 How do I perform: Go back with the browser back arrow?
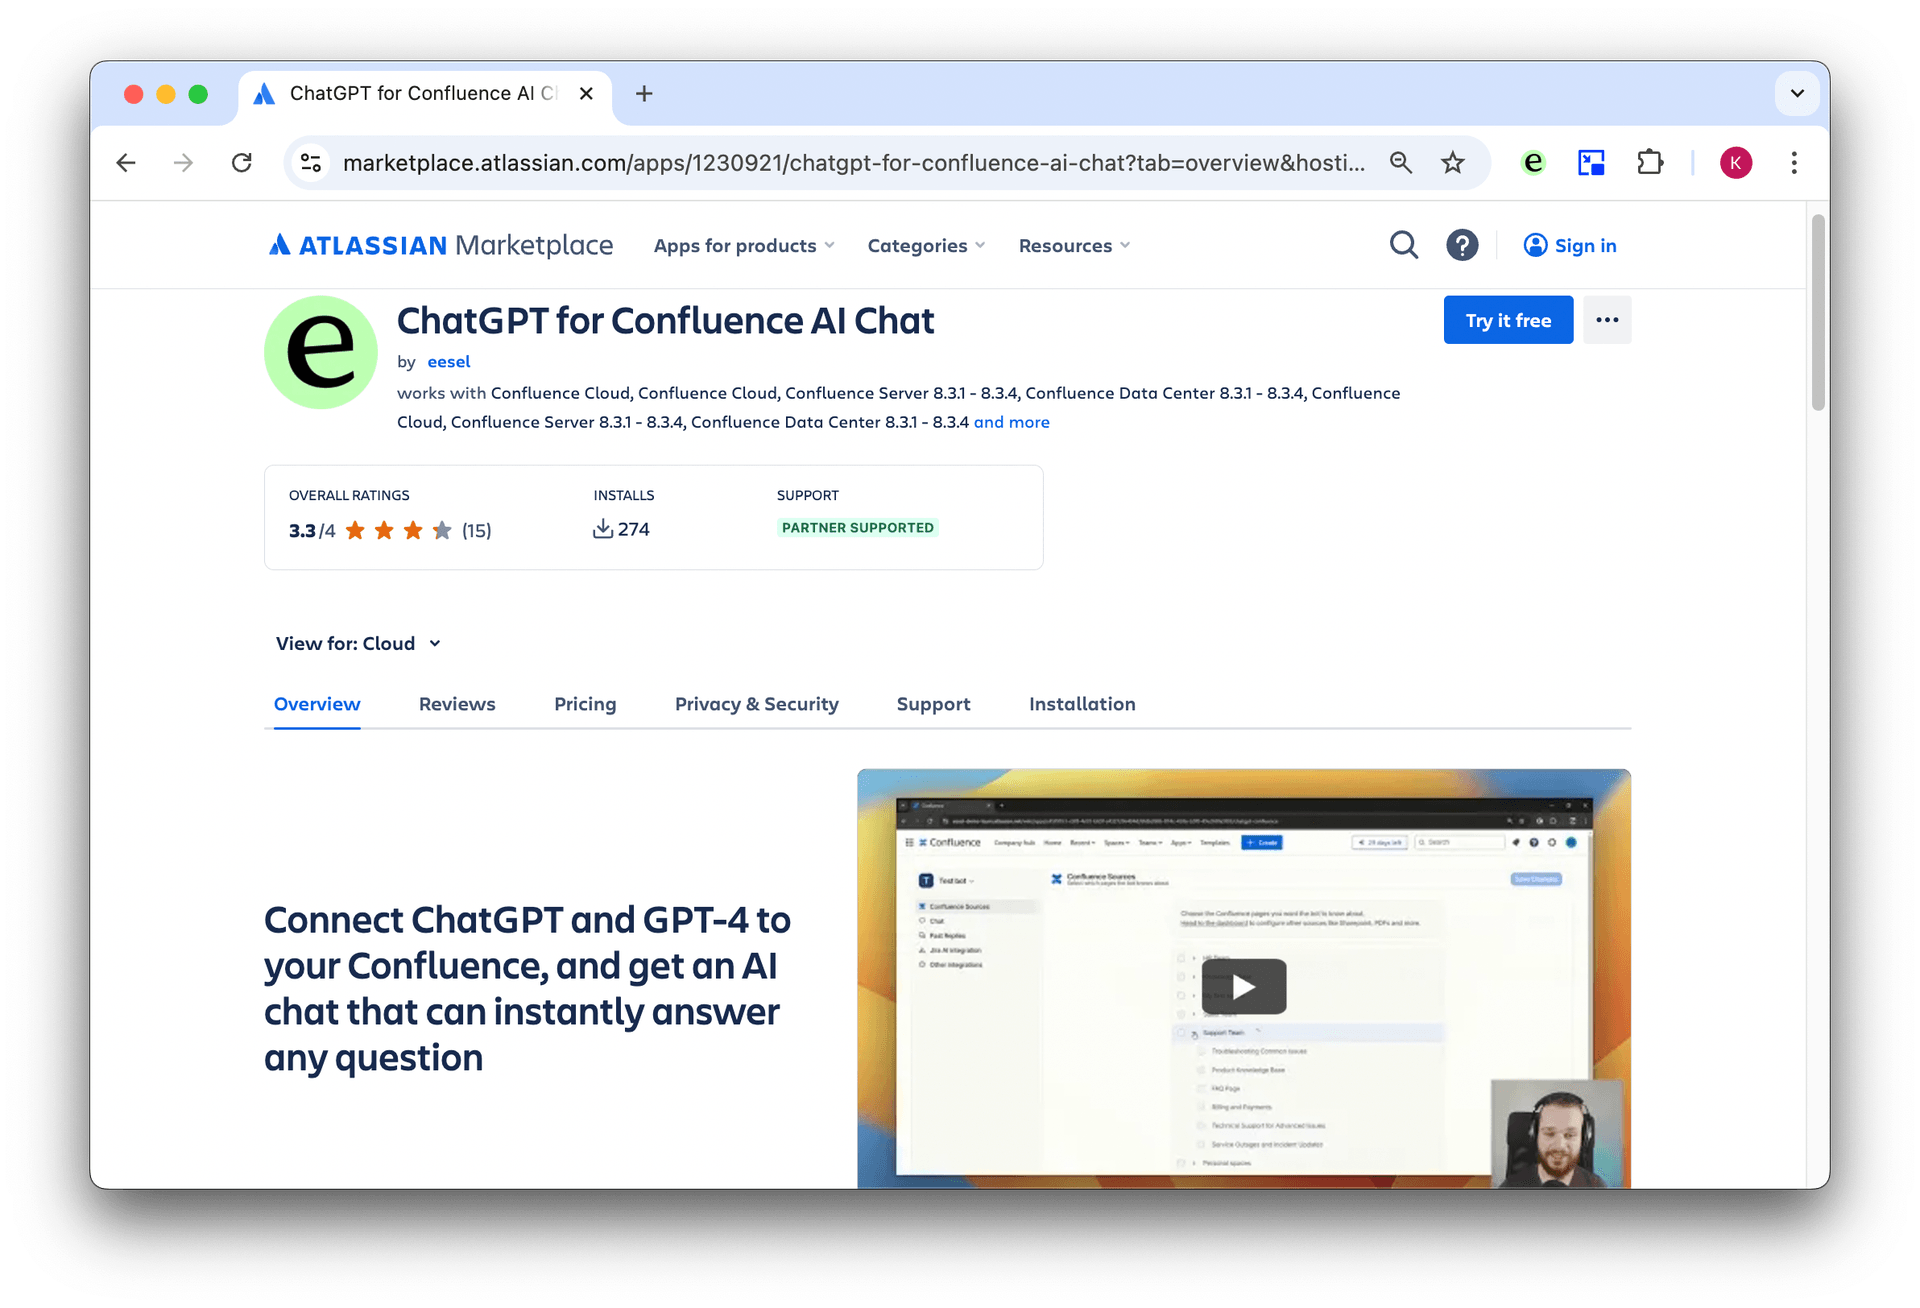pyautogui.click(x=126, y=163)
